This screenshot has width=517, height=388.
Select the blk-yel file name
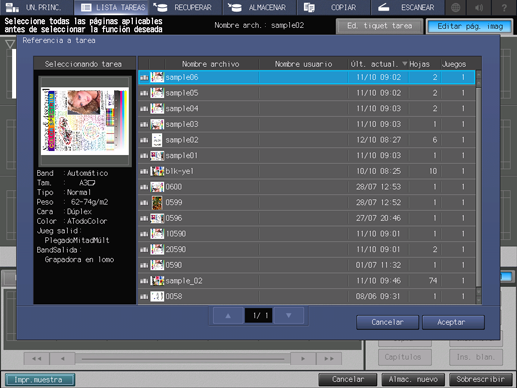[179, 171]
